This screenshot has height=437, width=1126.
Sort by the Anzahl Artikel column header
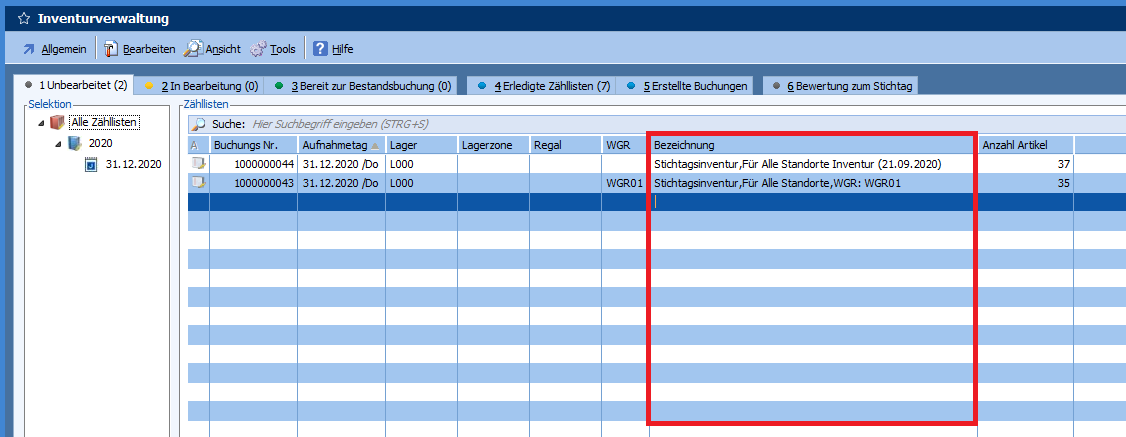click(x=1025, y=145)
